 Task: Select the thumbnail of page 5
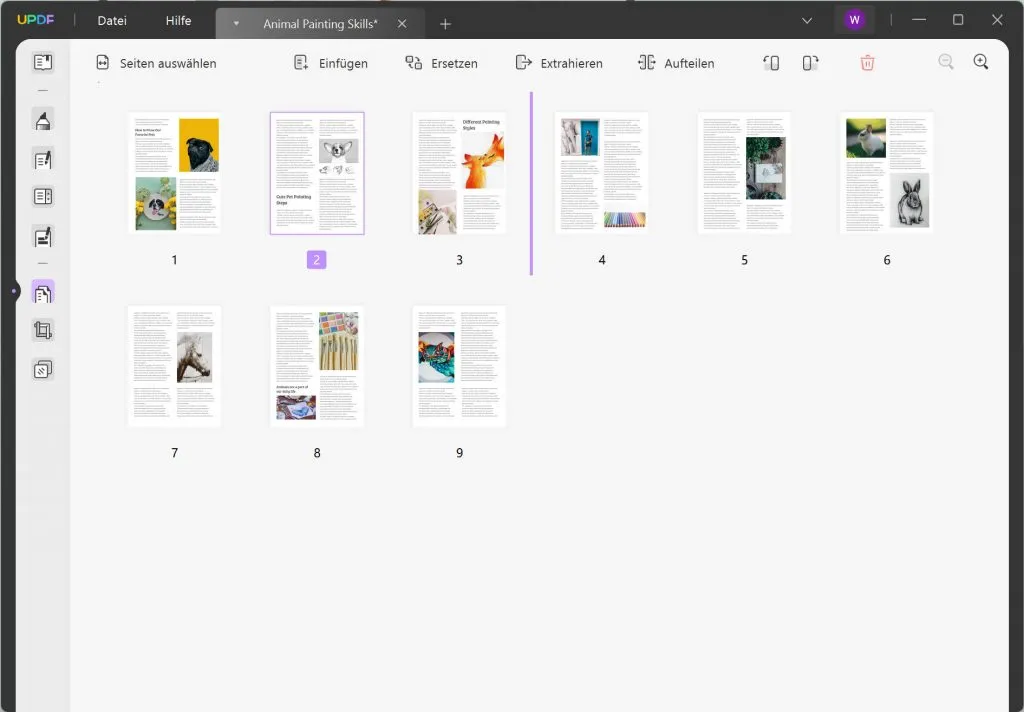(744, 172)
